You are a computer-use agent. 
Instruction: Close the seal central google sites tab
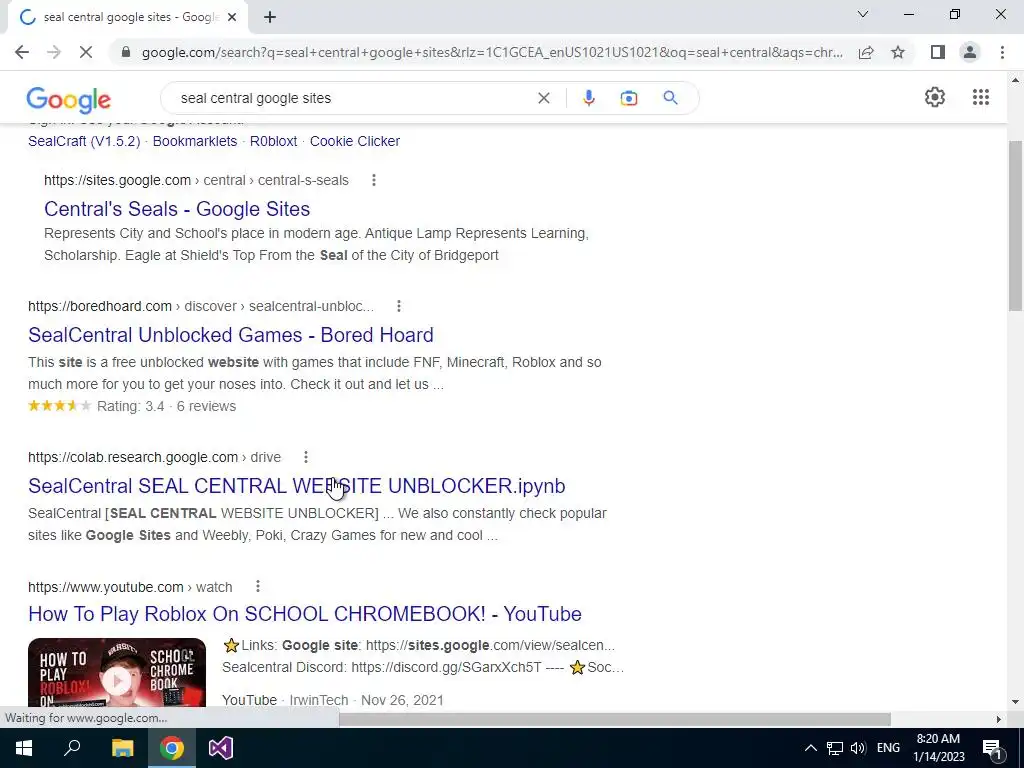[x=232, y=17]
